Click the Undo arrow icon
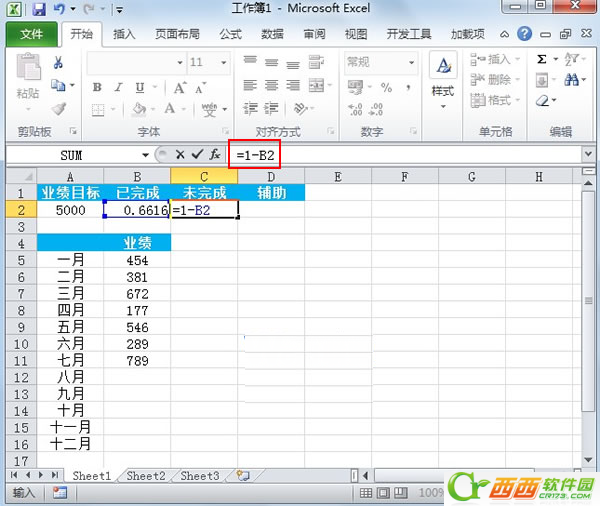The image size is (600, 506). pos(60,10)
